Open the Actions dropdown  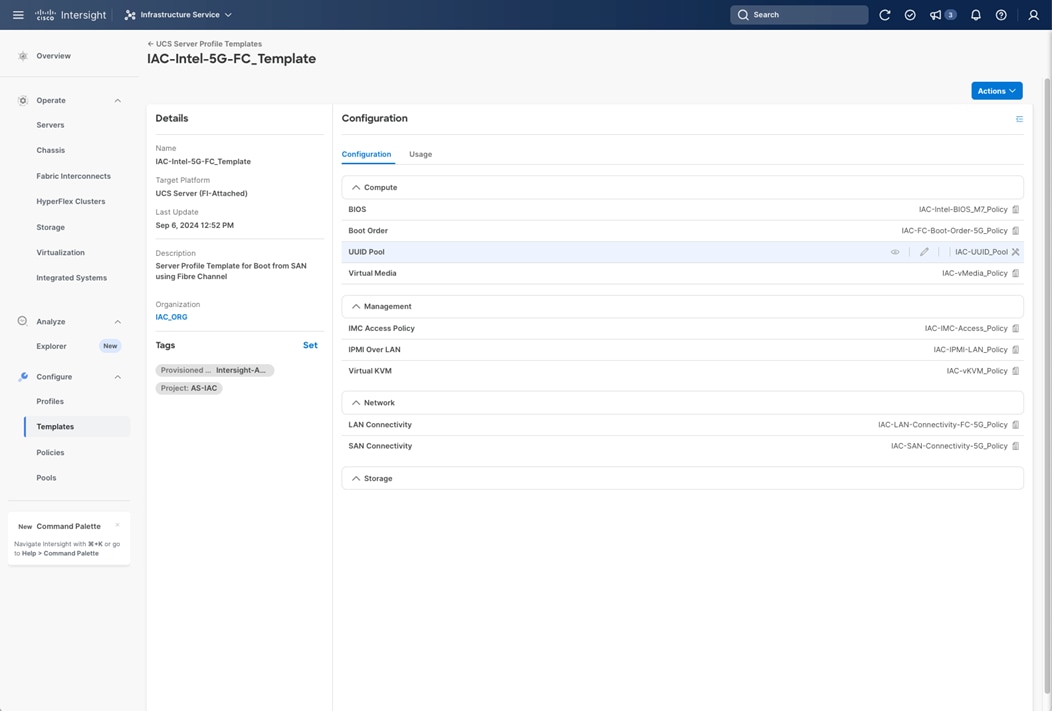click(996, 91)
